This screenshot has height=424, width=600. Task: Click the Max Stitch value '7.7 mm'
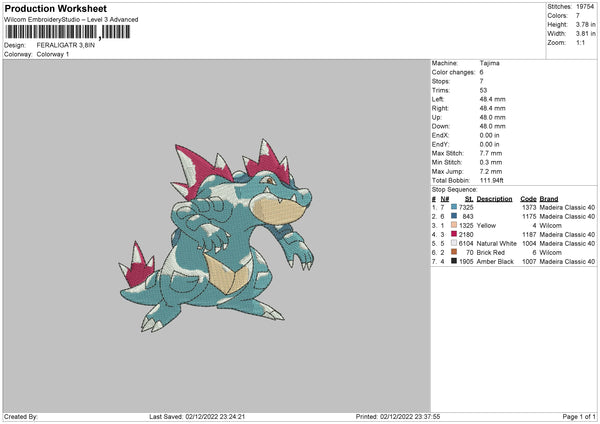pos(491,153)
